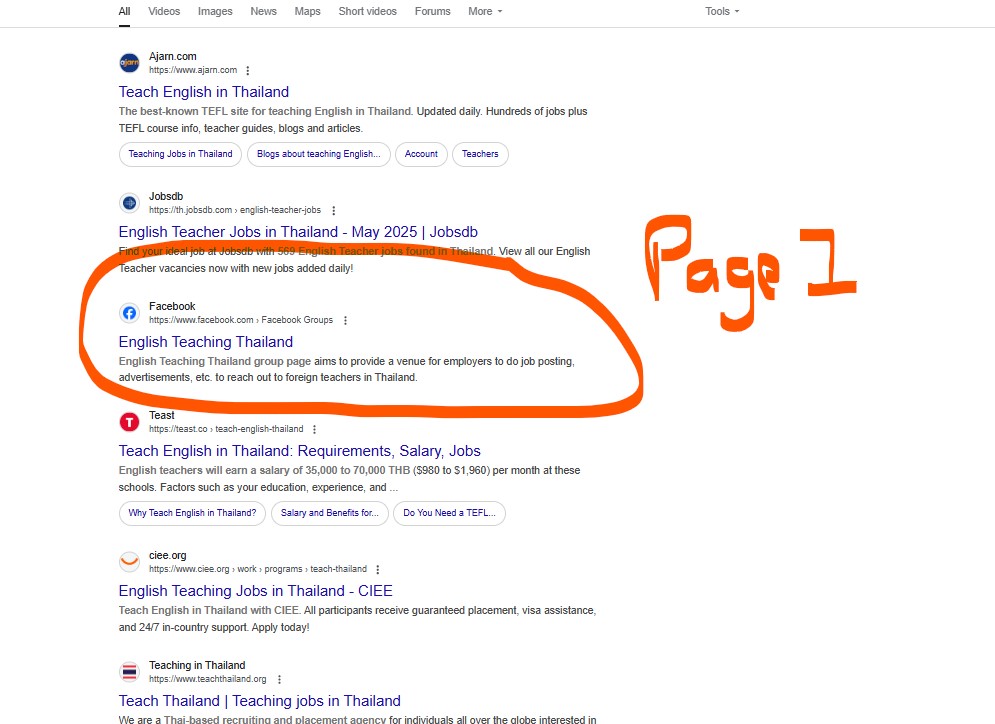The width and height of the screenshot is (995, 724).
Task: Expand the More search filter dropdown
Action: [x=485, y=11]
